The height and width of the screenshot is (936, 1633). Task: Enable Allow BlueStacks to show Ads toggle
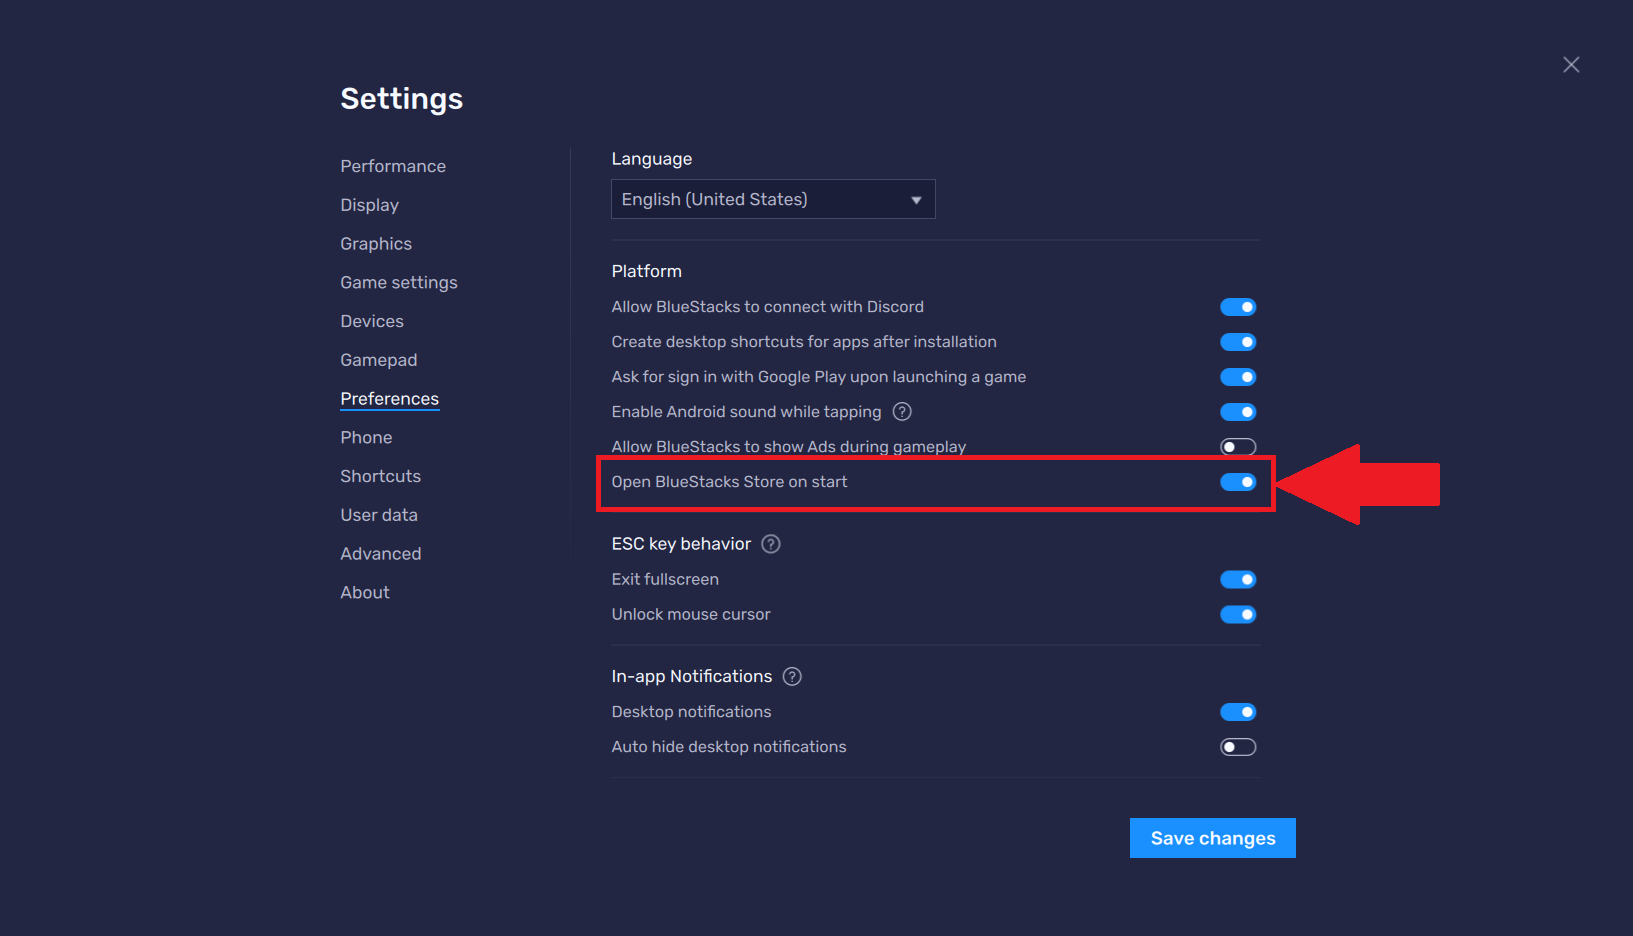pyautogui.click(x=1237, y=447)
